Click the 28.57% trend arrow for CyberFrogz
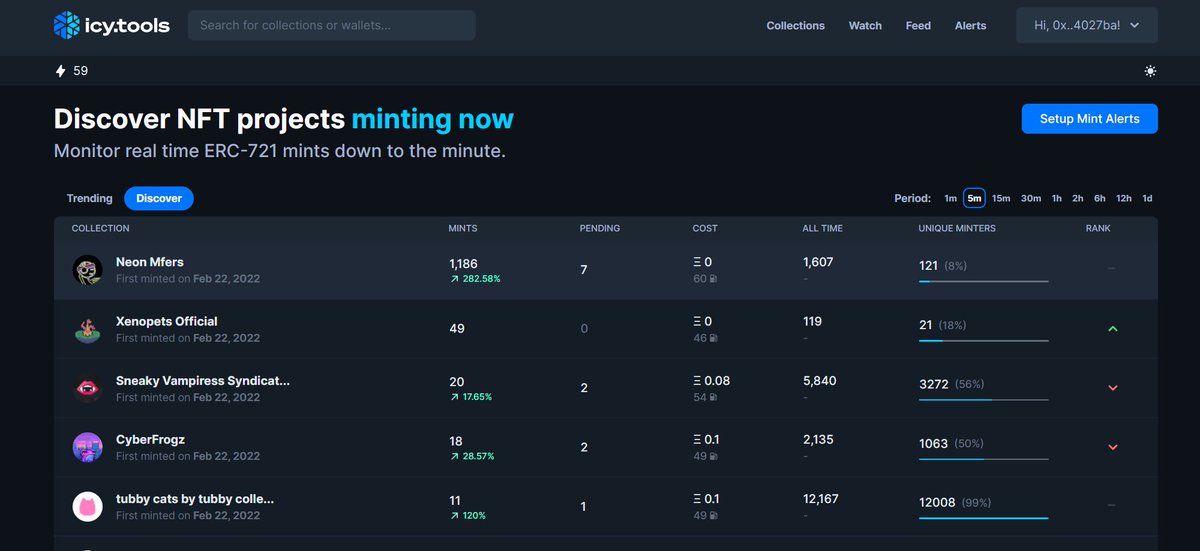The image size is (1200, 551). (x=455, y=456)
